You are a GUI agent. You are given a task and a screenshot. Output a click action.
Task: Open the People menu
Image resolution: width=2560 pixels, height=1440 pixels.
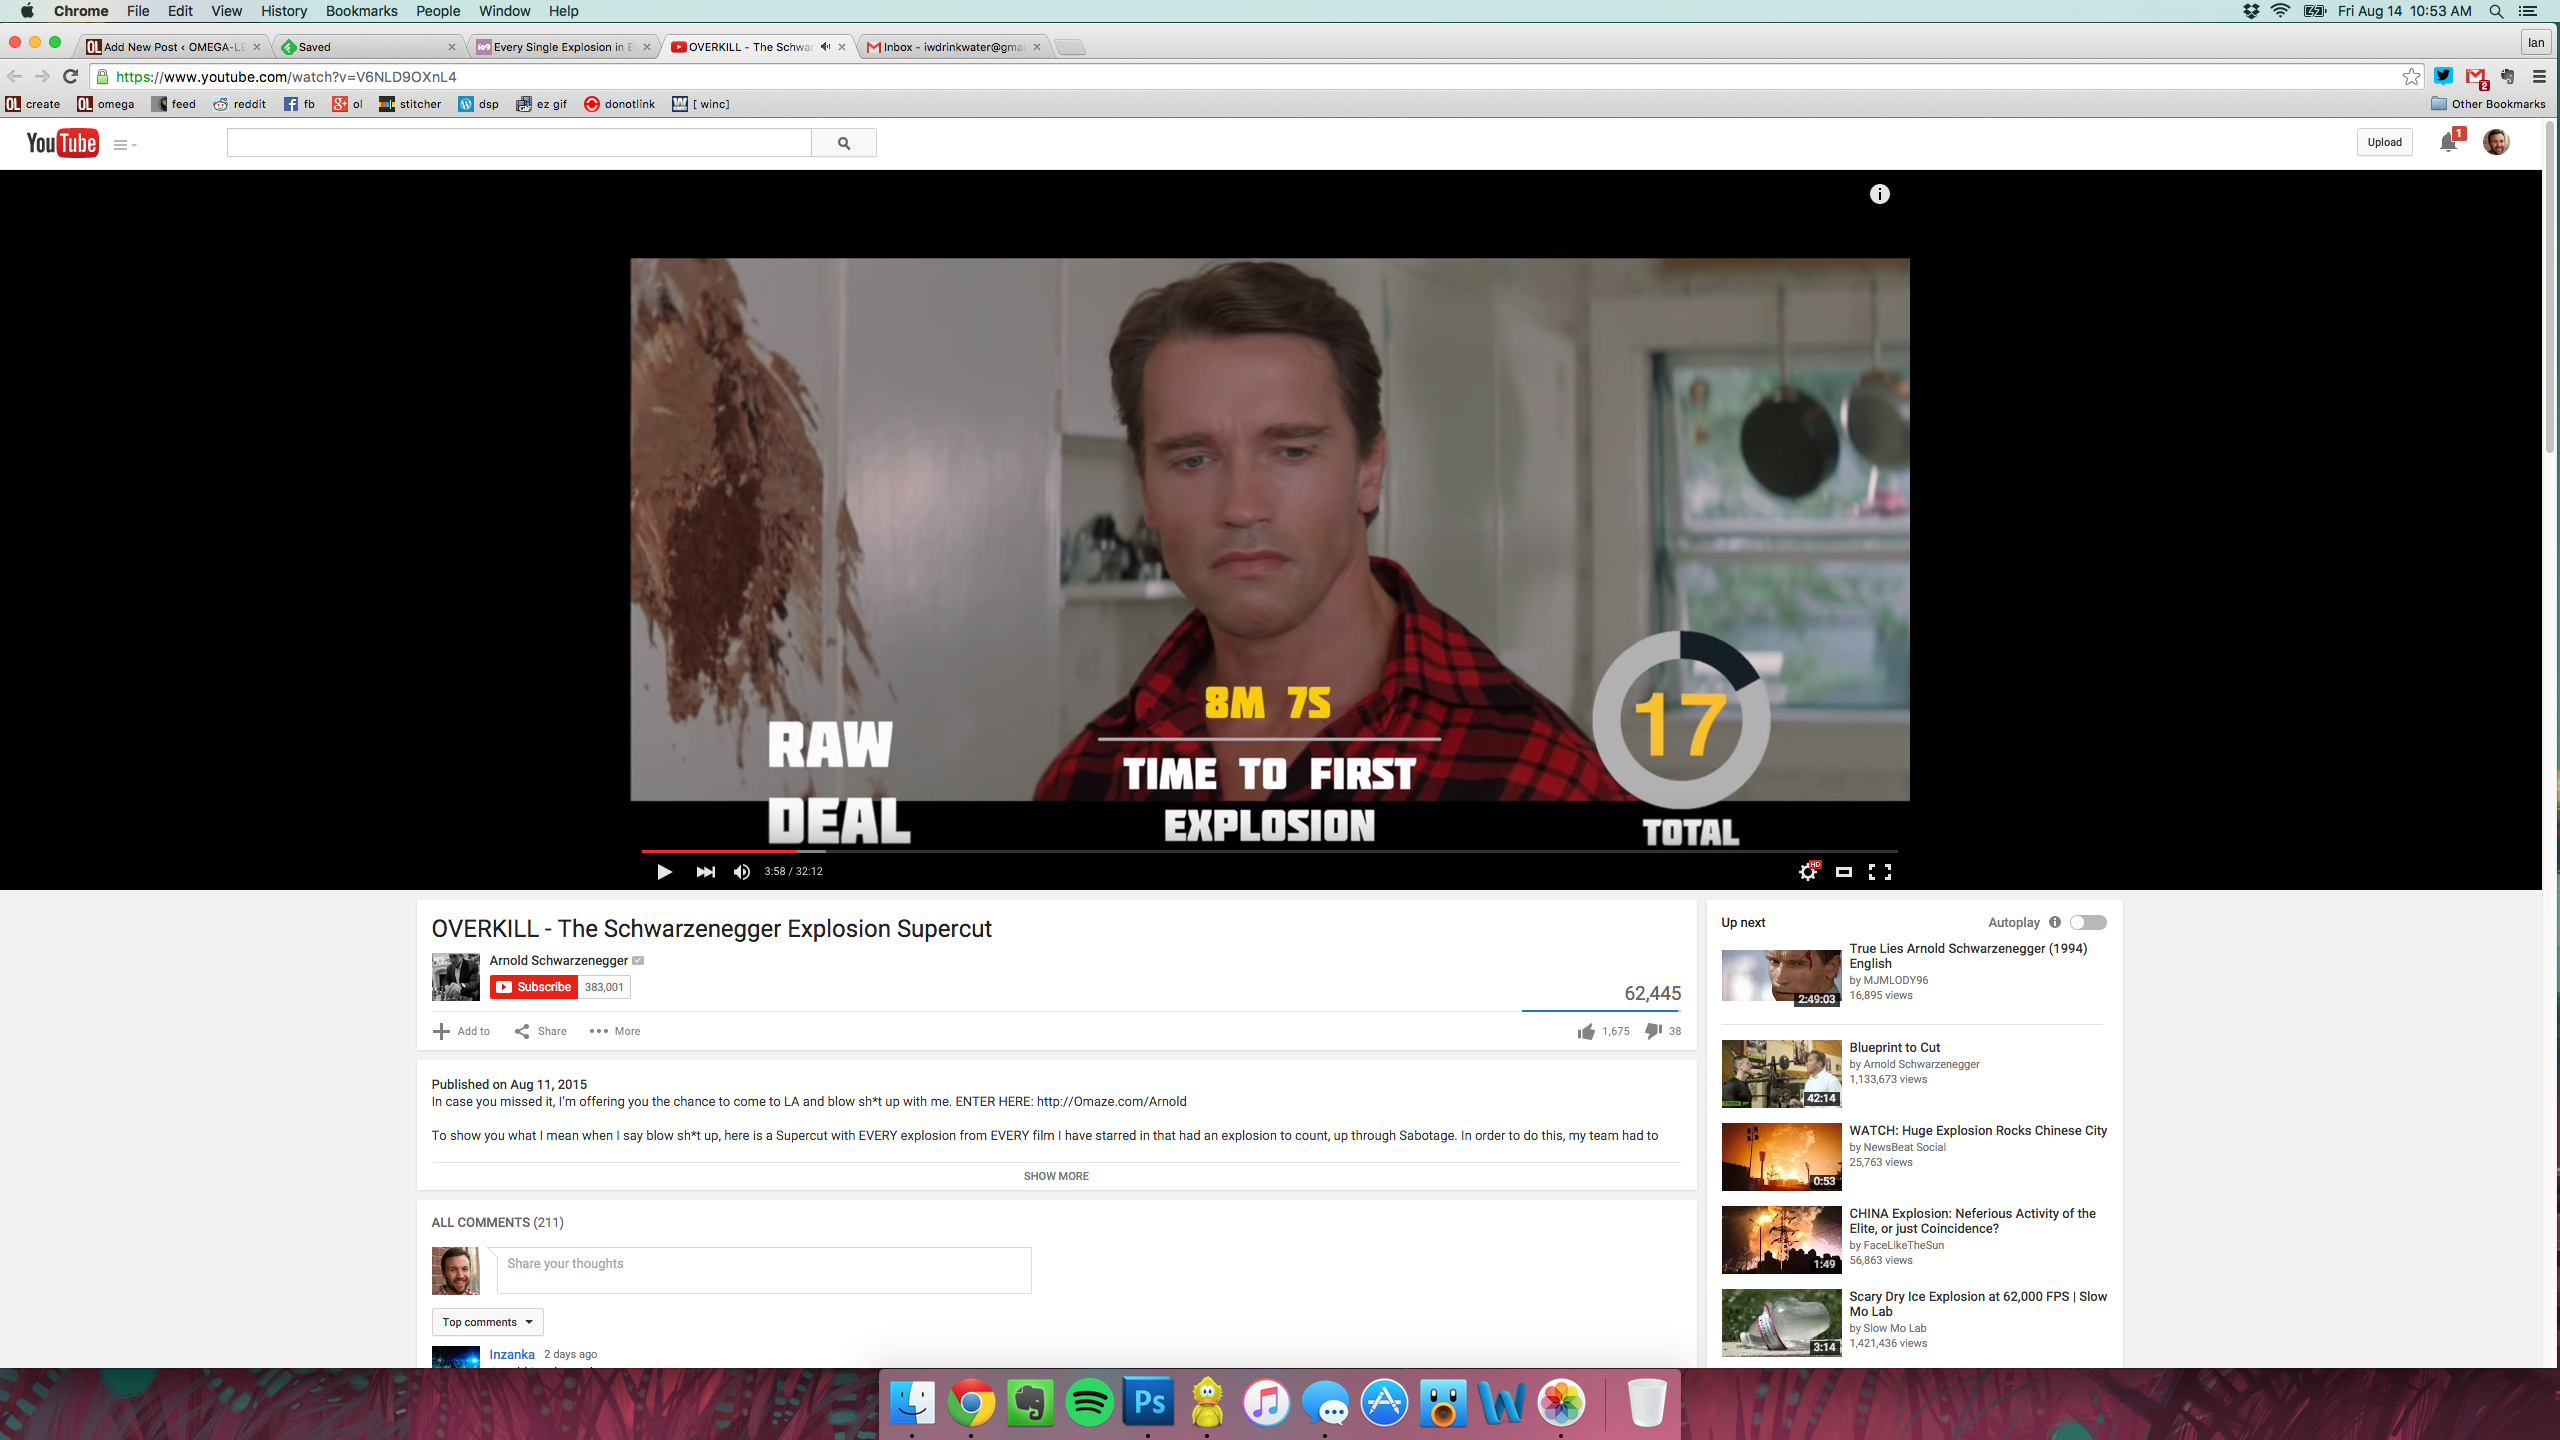[438, 11]
